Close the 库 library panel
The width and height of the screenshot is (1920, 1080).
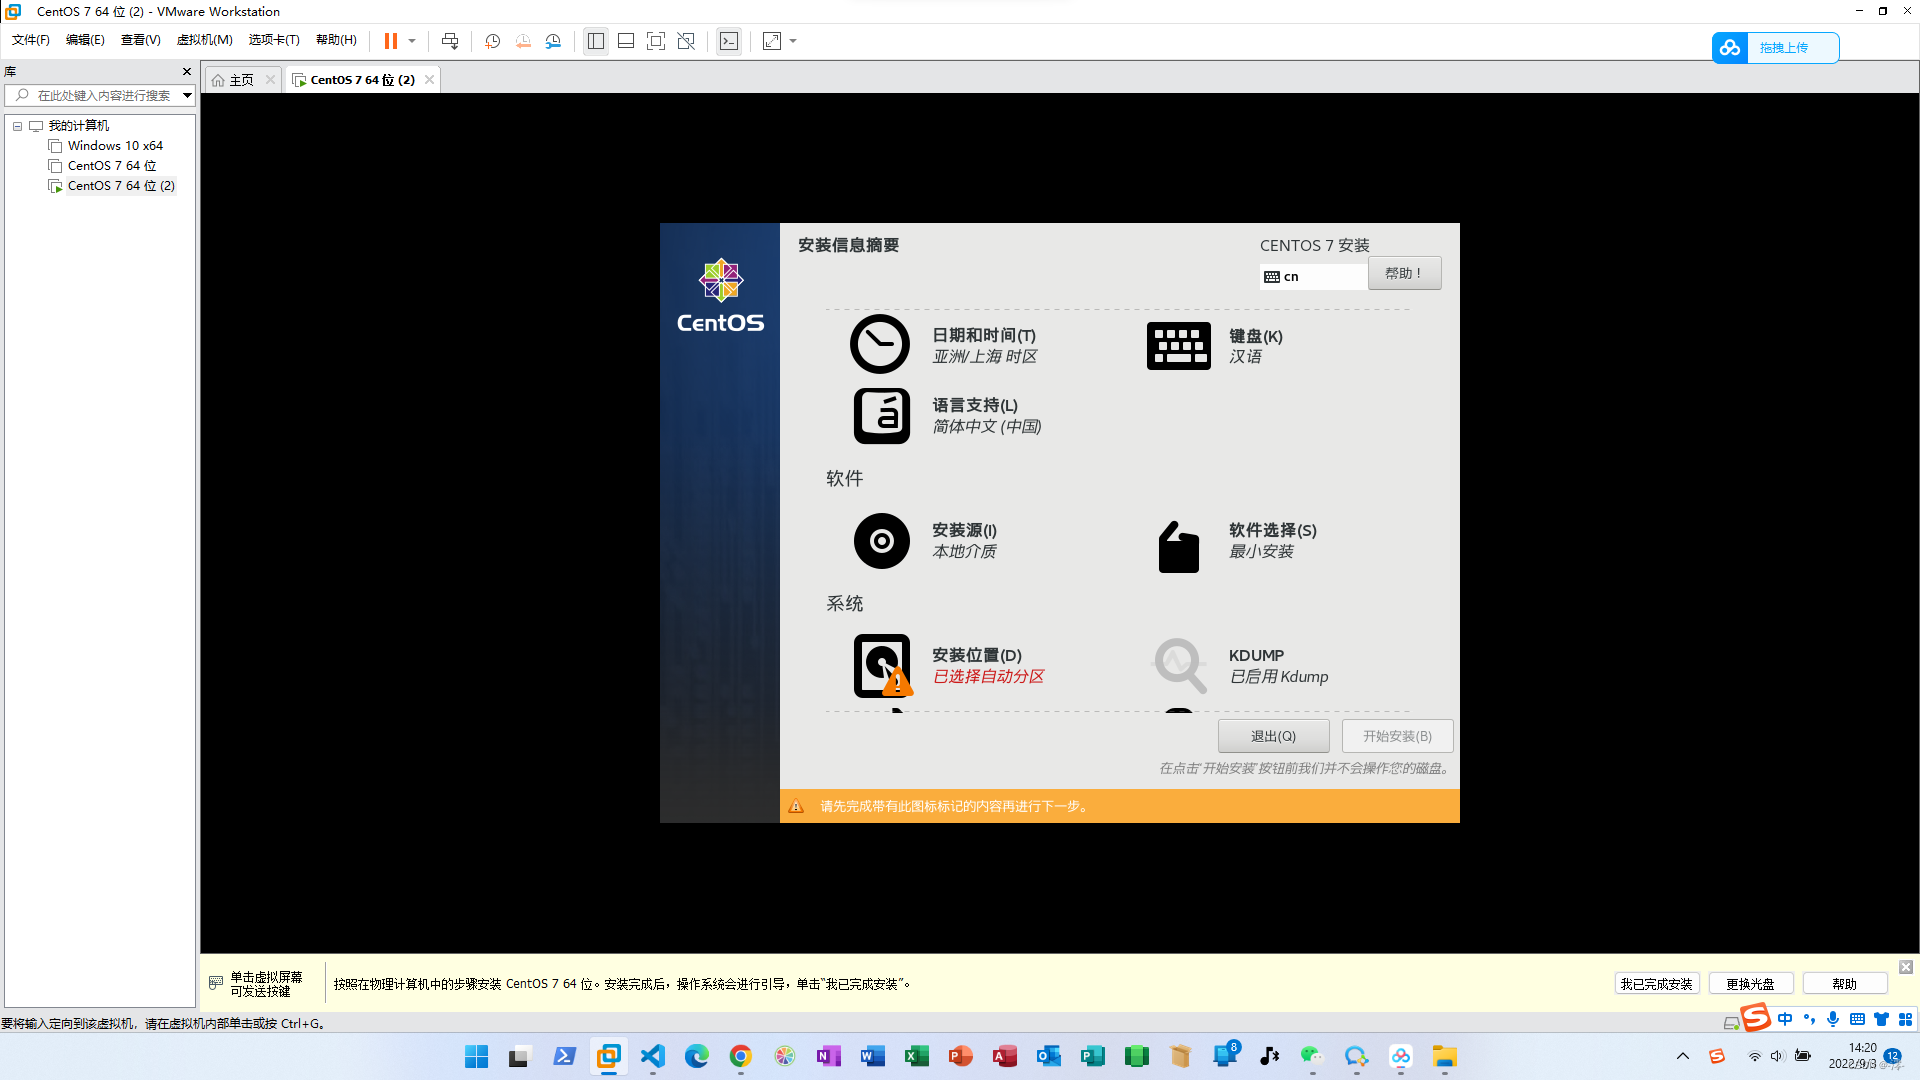pos(187,71)
